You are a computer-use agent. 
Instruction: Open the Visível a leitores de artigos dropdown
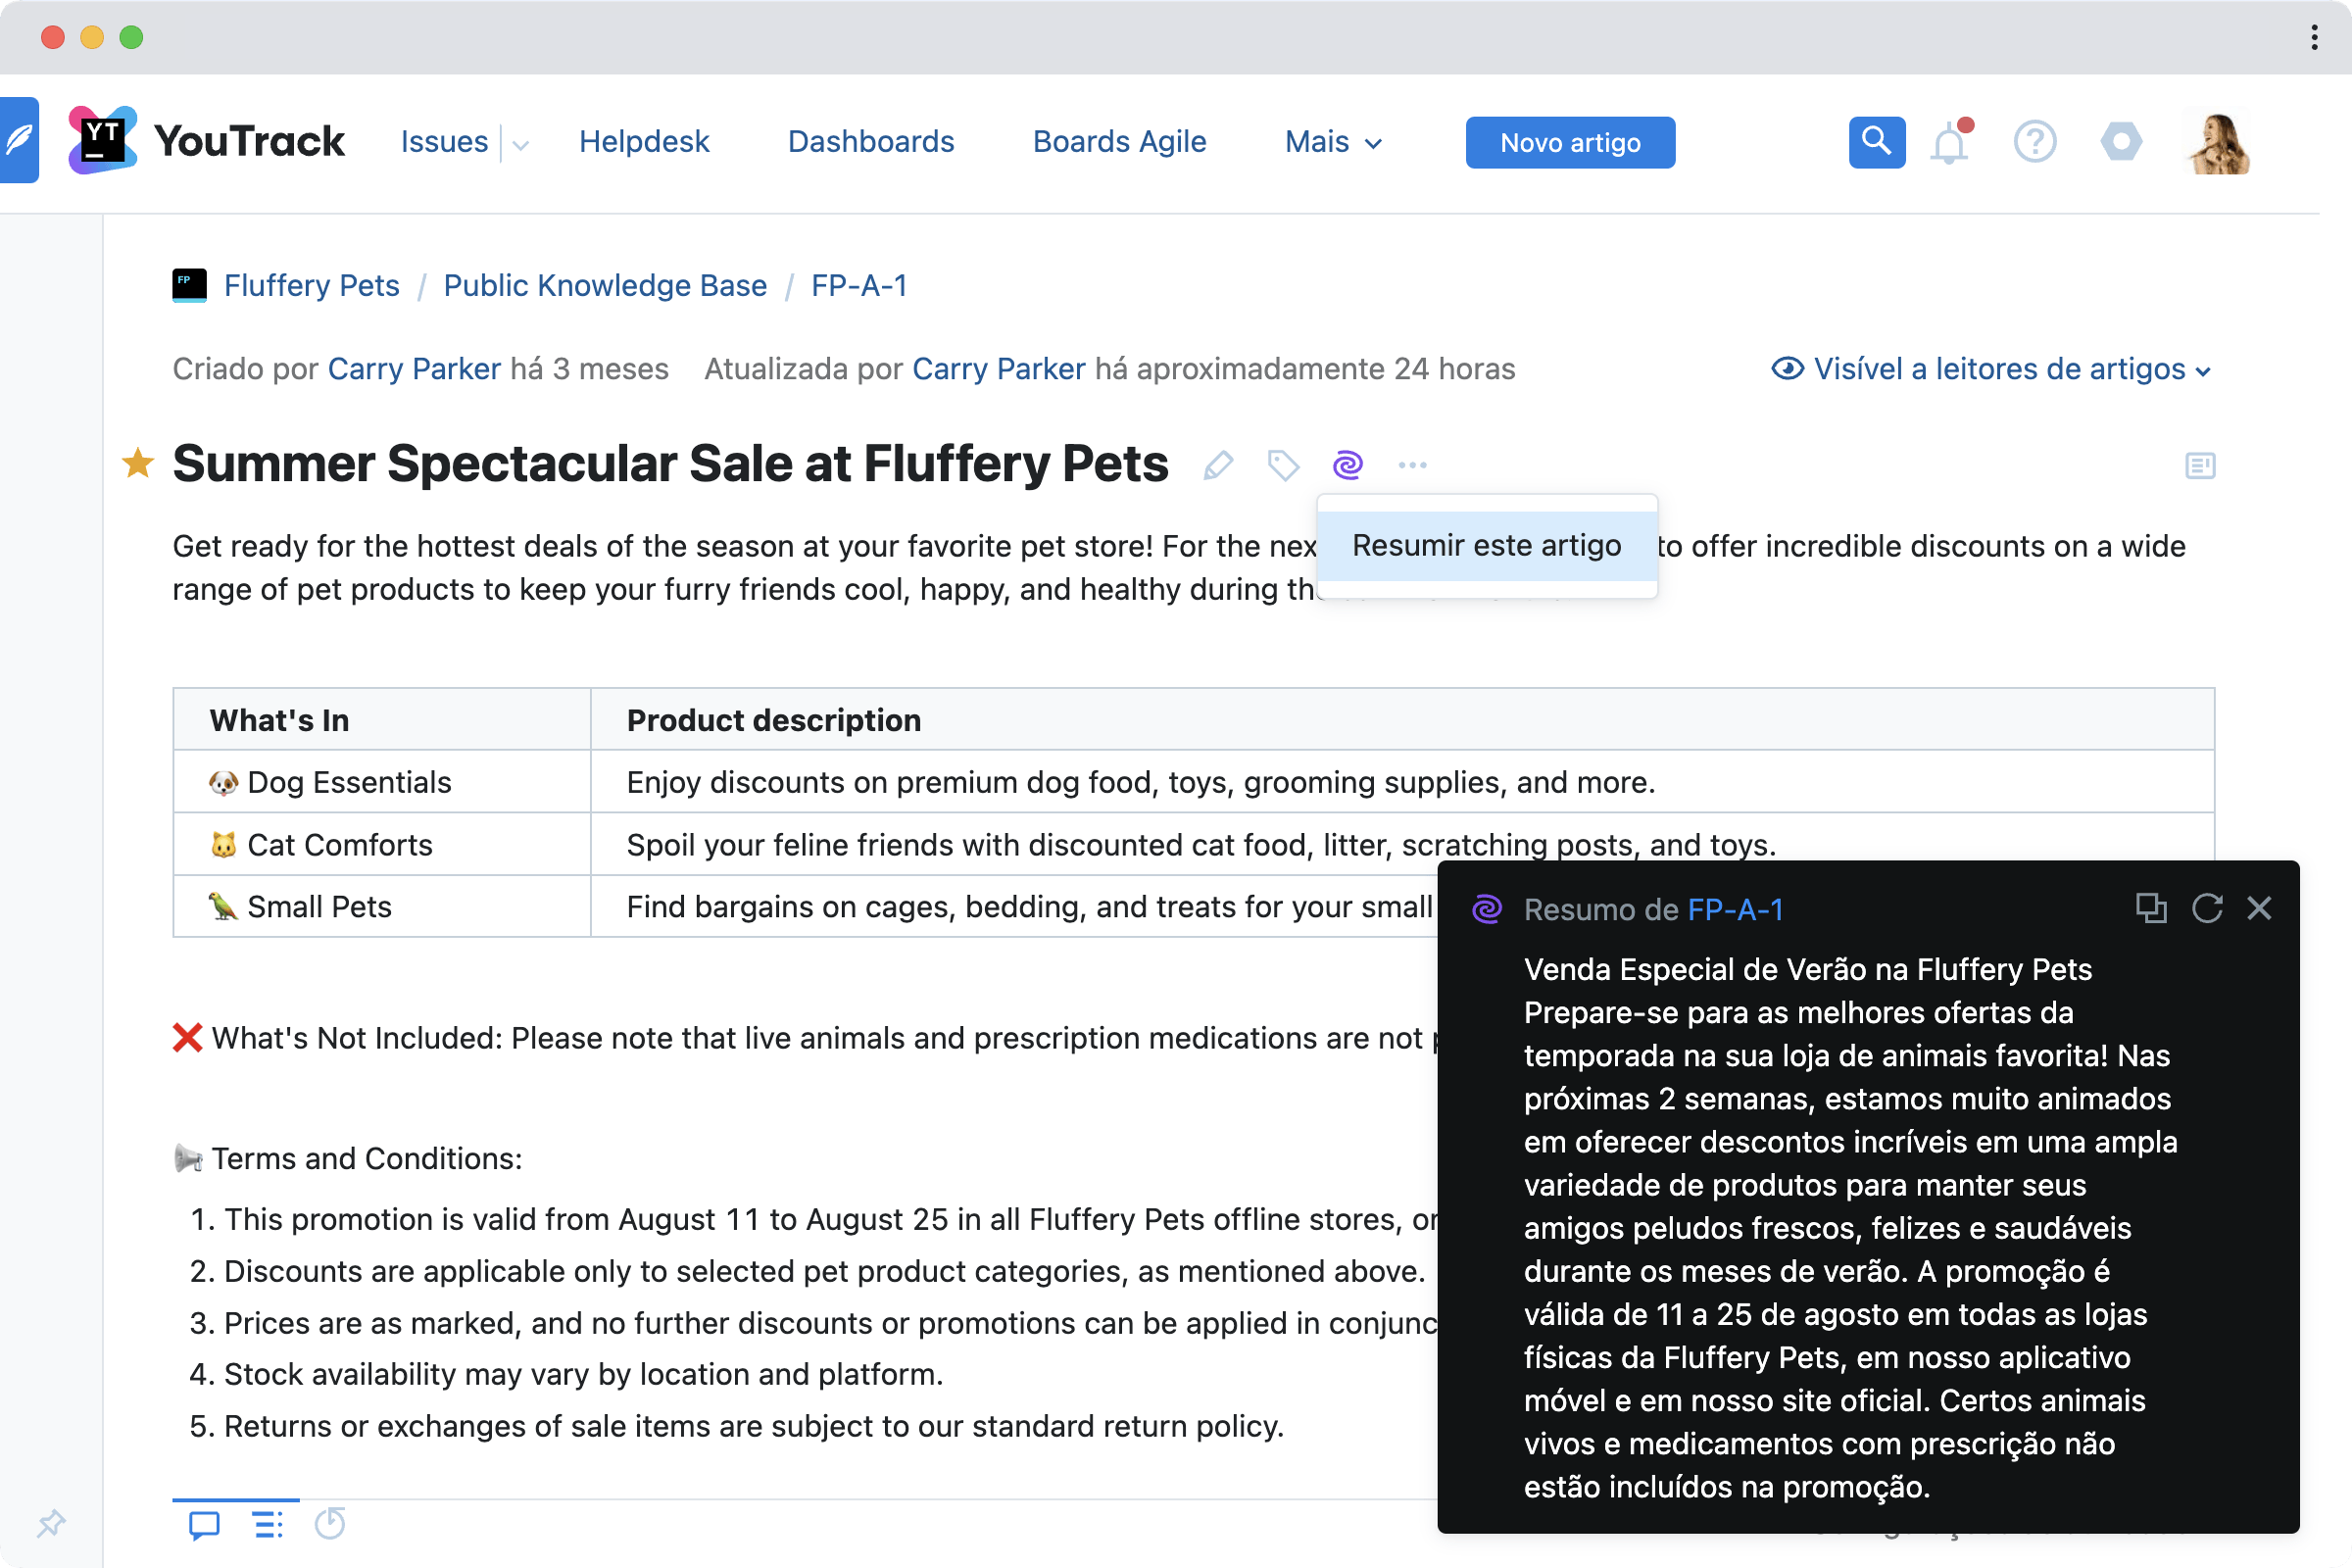pos(1991,370)
